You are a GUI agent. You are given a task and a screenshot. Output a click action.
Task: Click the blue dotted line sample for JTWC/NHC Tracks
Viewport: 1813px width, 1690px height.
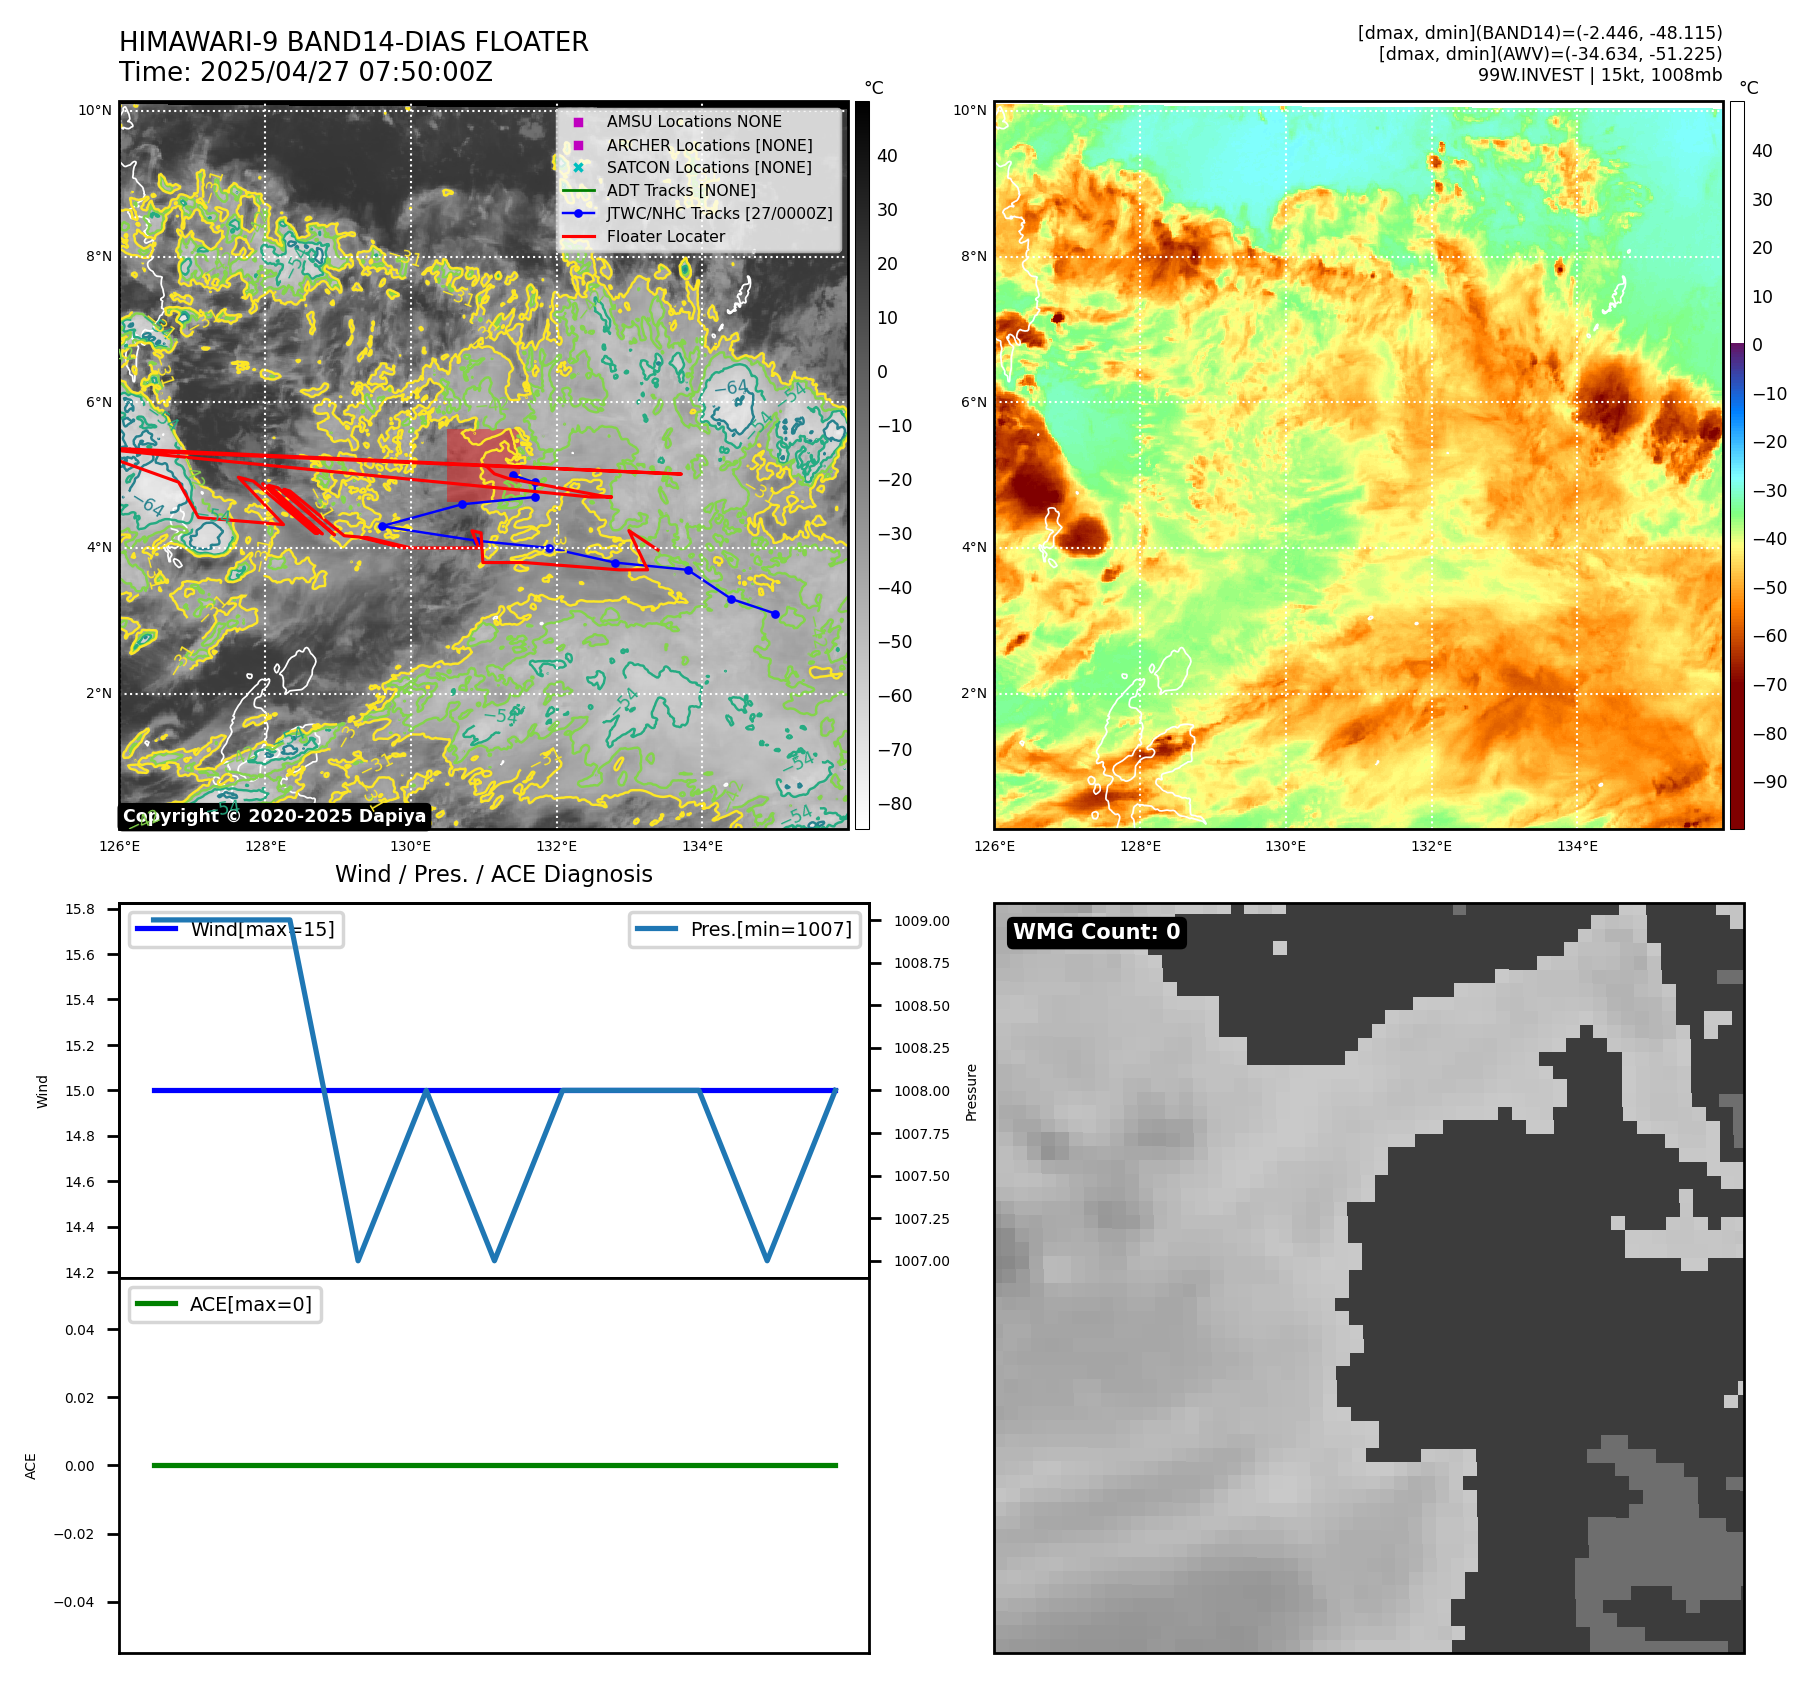pyautogui.click(x=578, y=214)
